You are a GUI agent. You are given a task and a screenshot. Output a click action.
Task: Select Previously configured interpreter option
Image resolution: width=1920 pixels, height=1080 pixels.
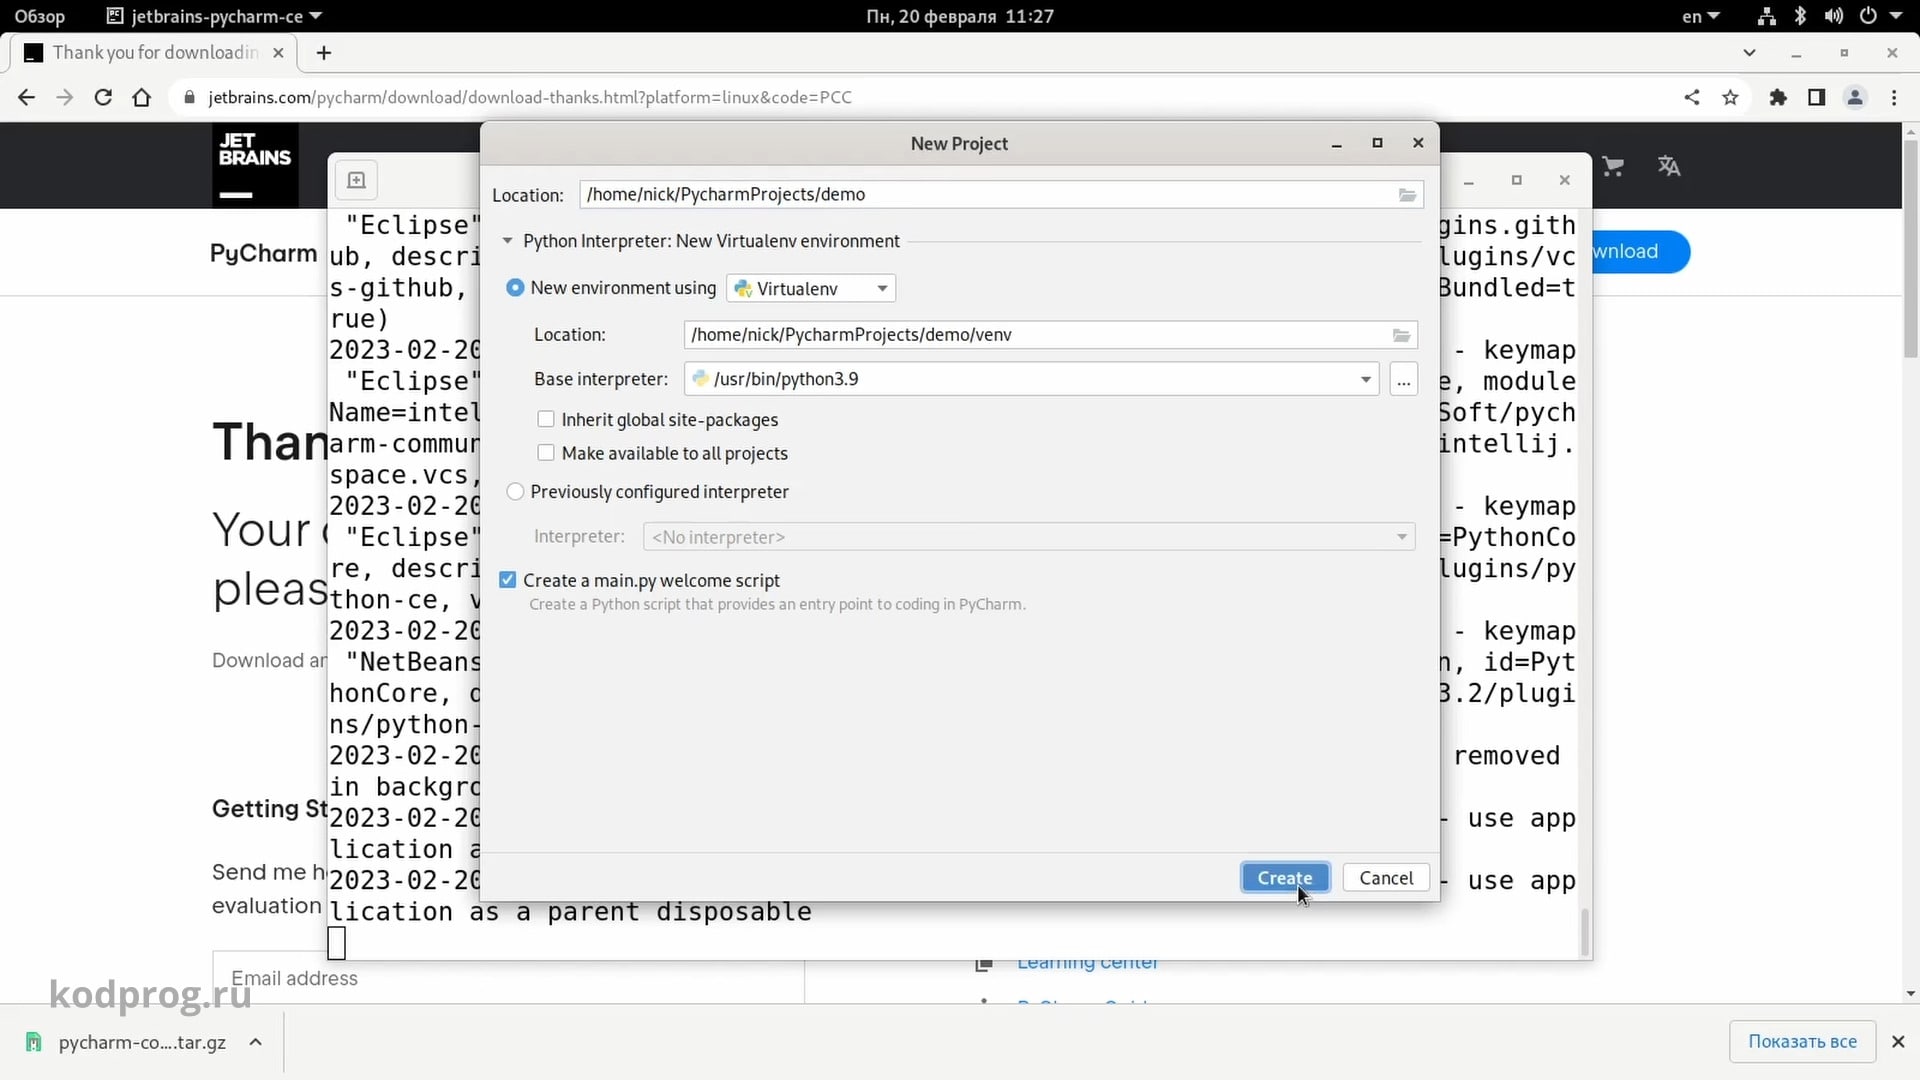pos(515,492)
